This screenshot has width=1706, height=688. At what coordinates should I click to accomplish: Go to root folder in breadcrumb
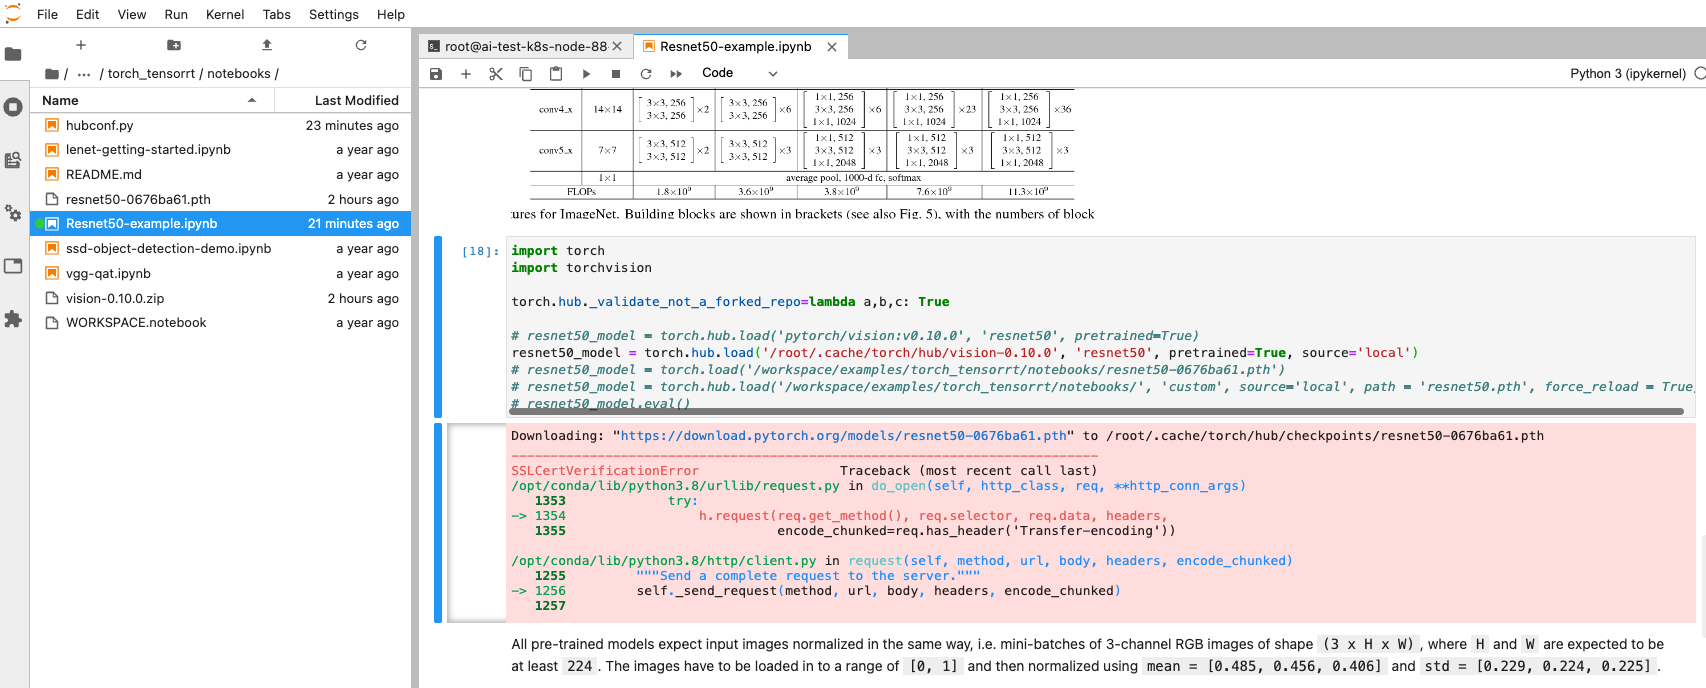52,74
